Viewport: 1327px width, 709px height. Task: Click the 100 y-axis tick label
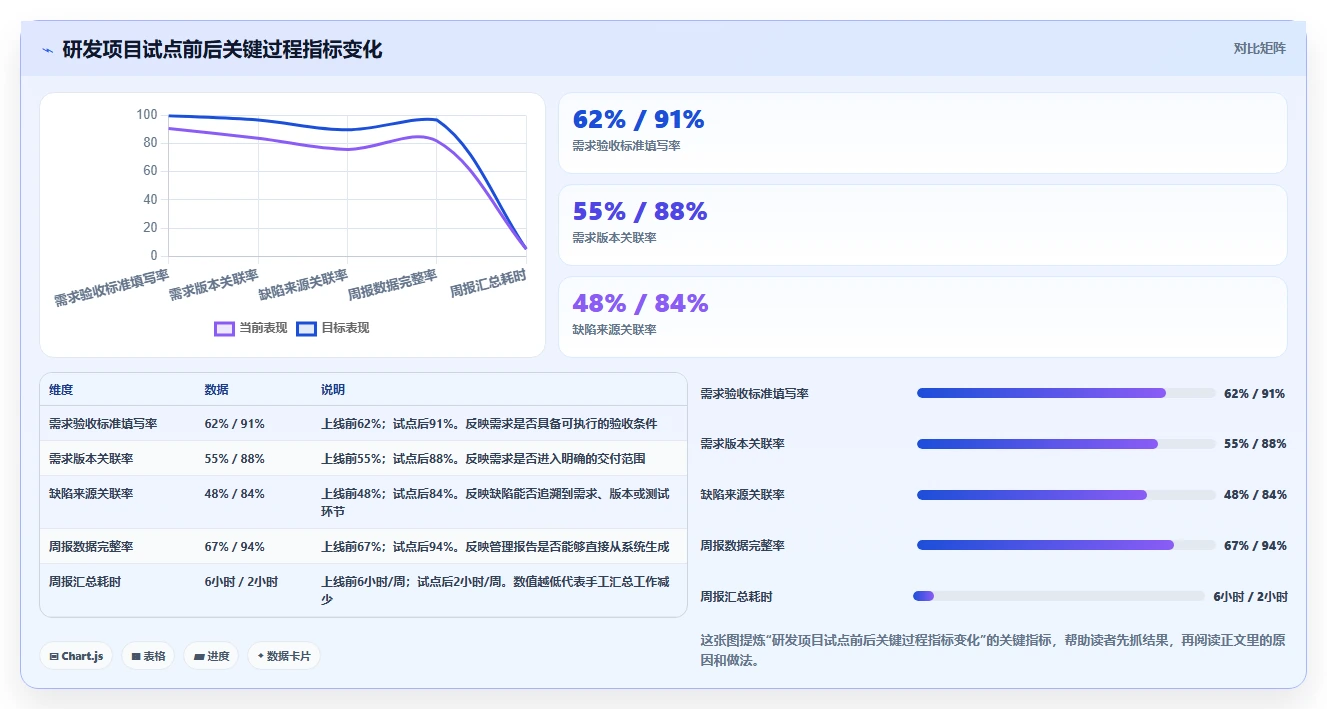pyautogui.click(x=147, y=115)
